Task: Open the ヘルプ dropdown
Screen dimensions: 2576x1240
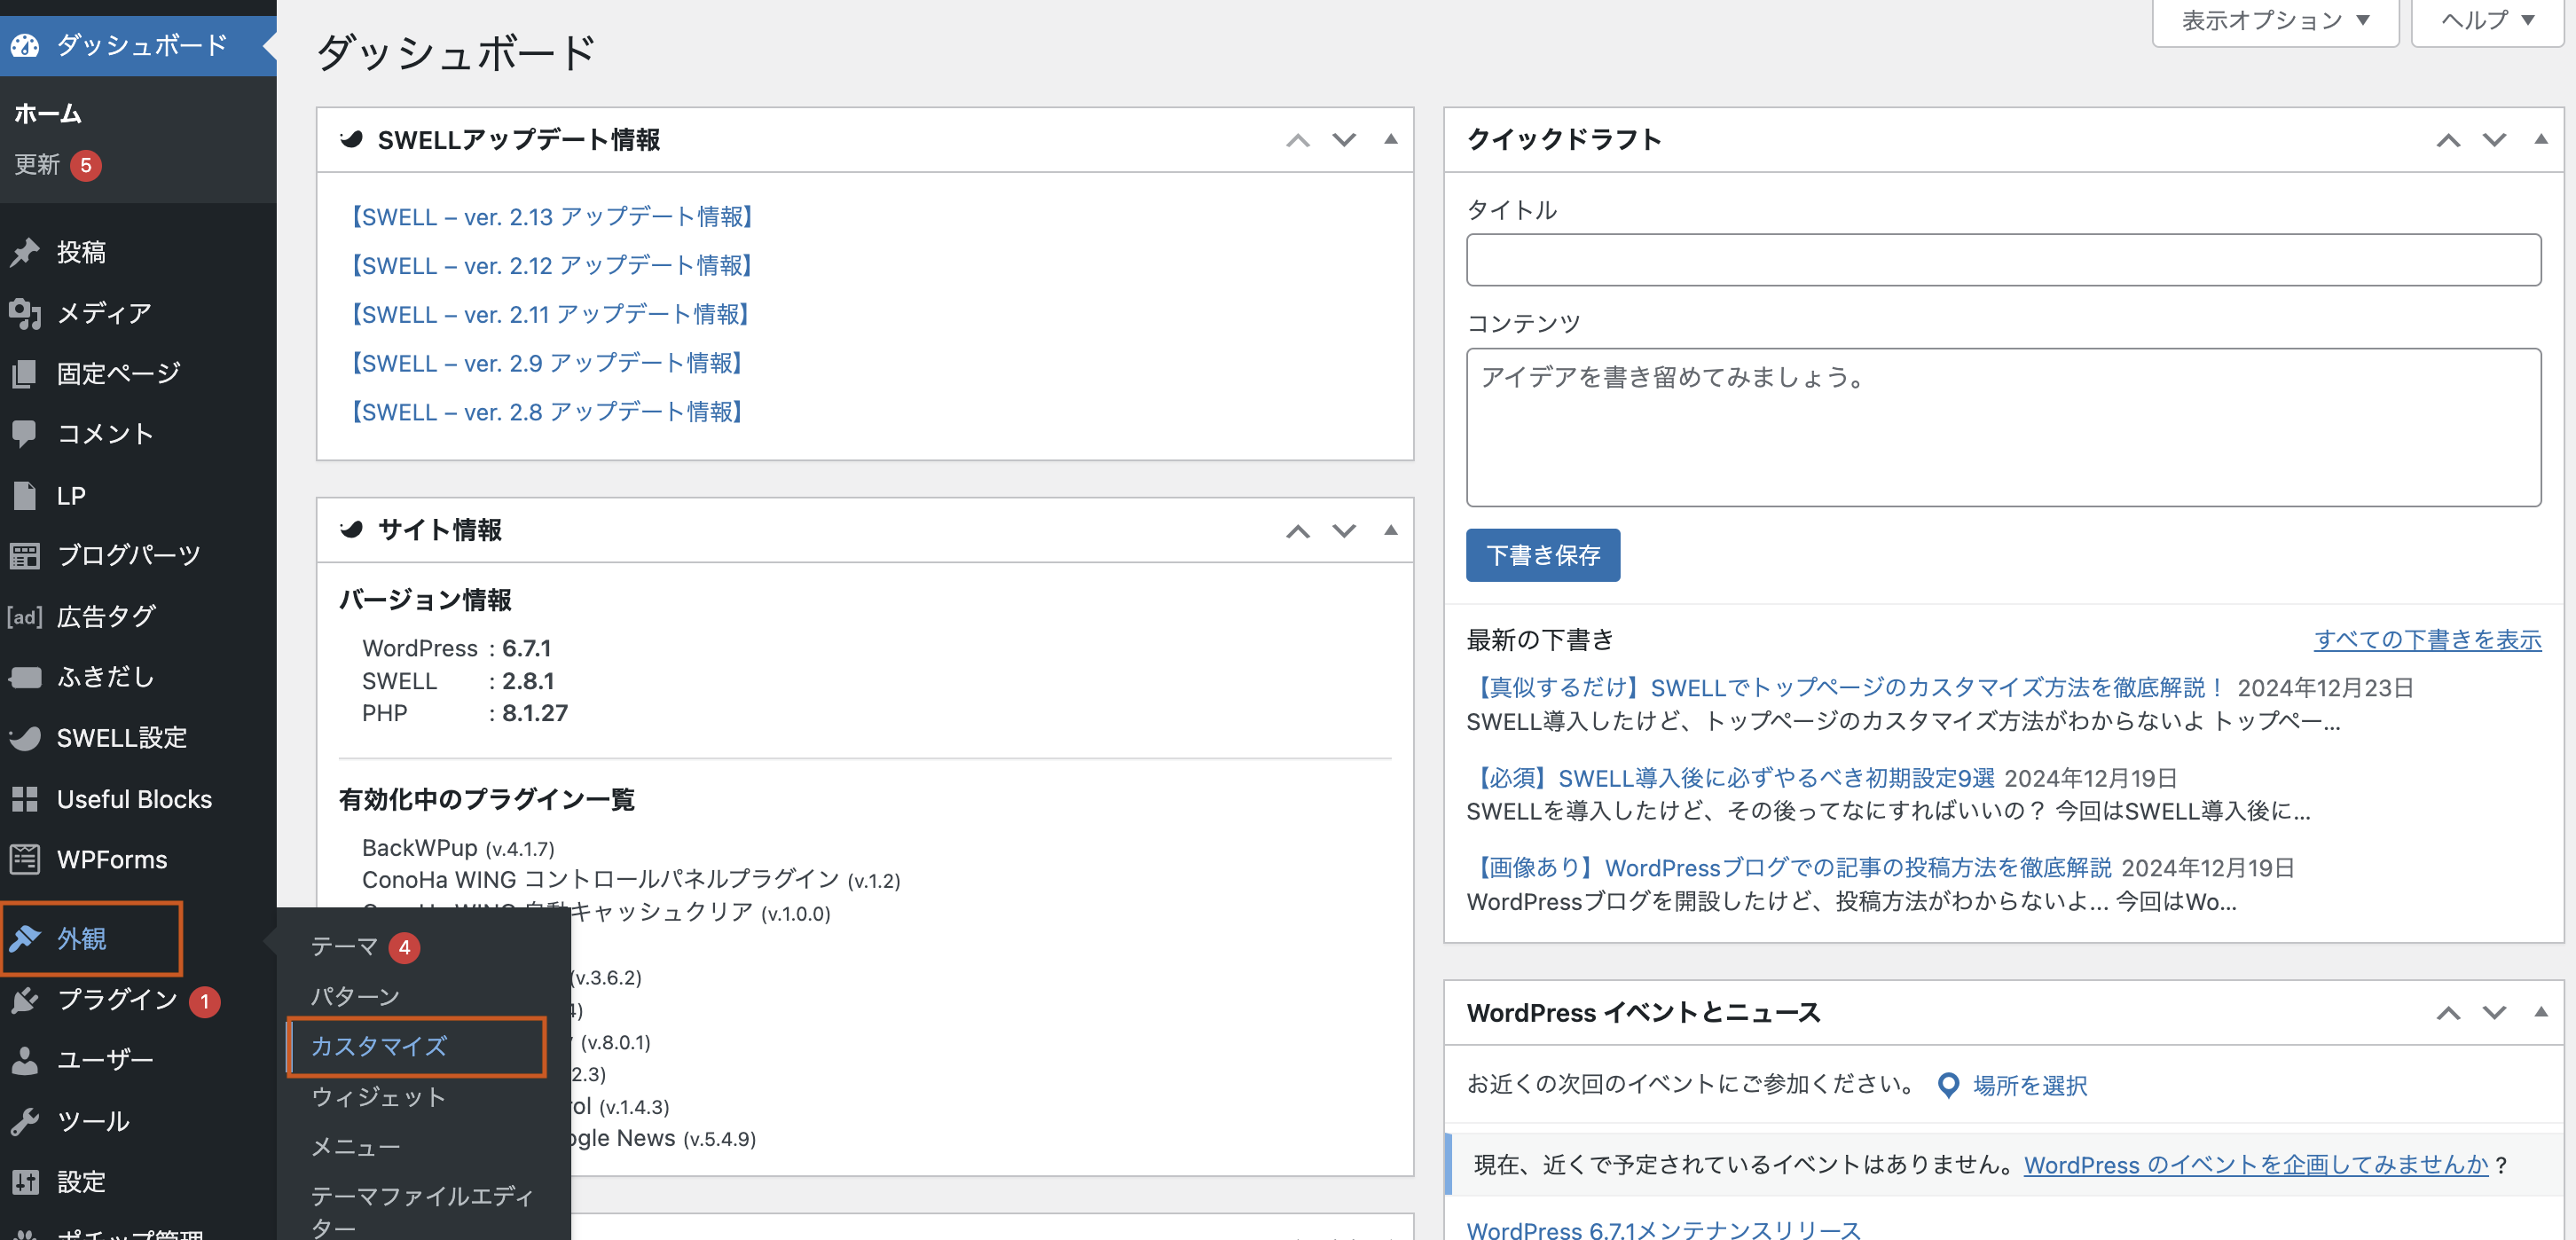Action: tap(2487, 21)
